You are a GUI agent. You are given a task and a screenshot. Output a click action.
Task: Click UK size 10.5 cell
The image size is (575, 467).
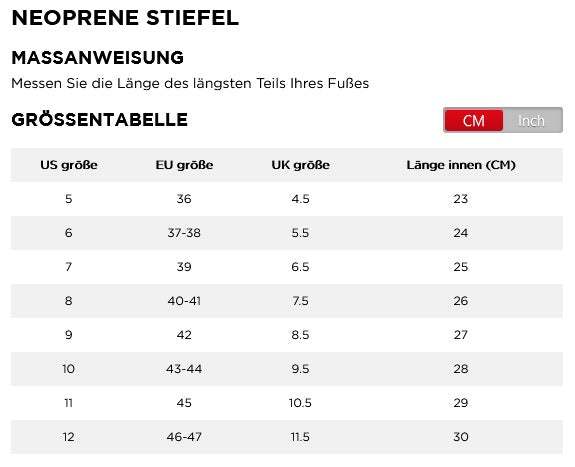point(300,403)
